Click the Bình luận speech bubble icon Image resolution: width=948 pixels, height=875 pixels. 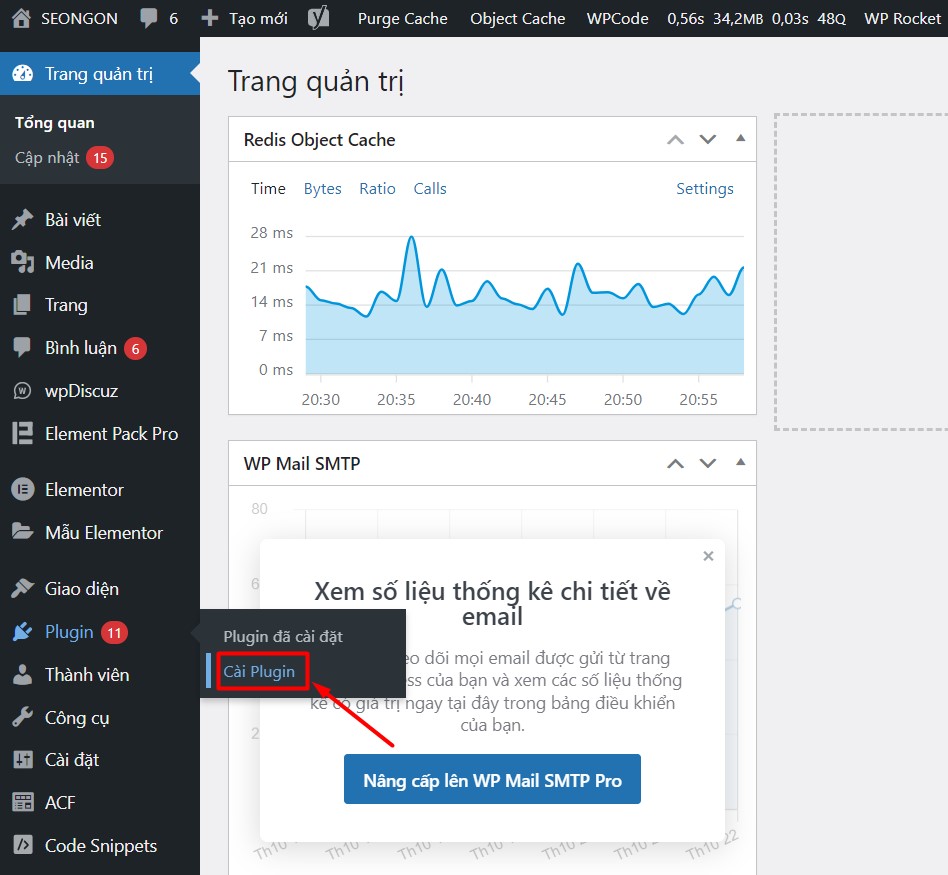(22, 348)
